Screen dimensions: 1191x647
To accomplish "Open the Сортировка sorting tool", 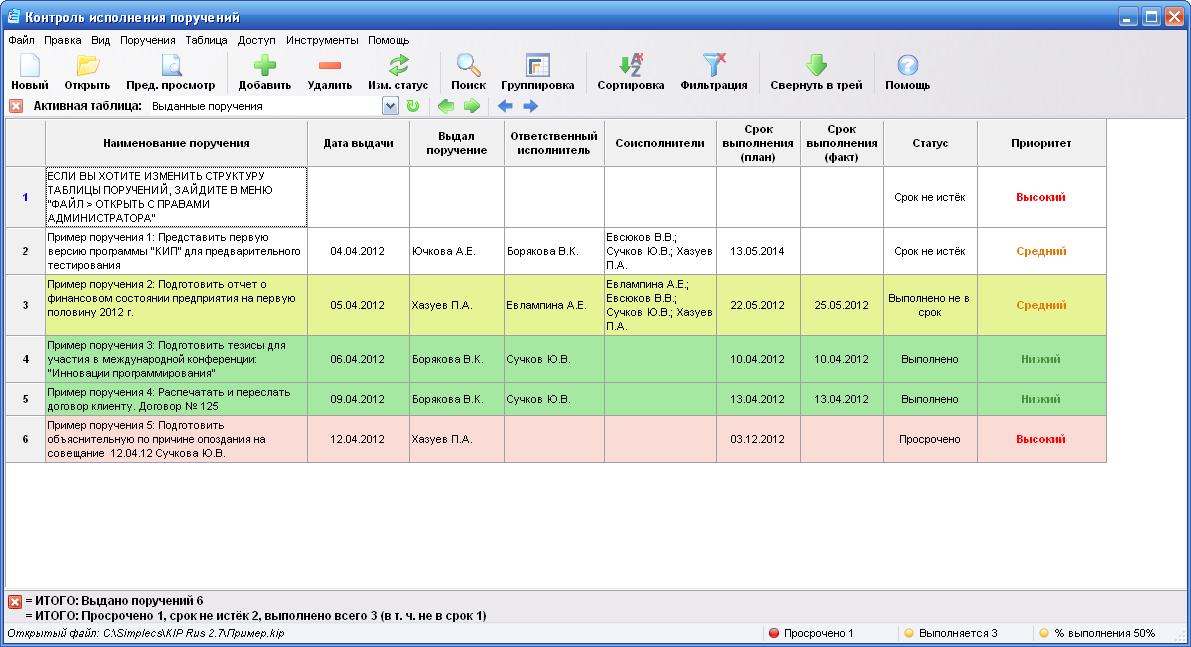I will click(x=630, y=72).
